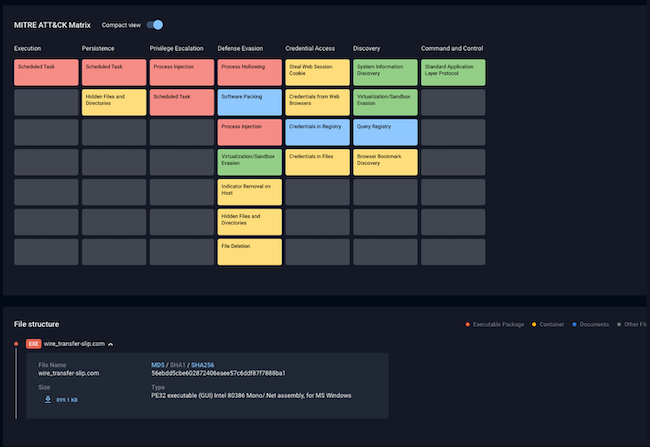Viewport: 650px width, 447px height.
Task: Select wire_transfer-slip.com in file structure tree
Action: point(74,344)
